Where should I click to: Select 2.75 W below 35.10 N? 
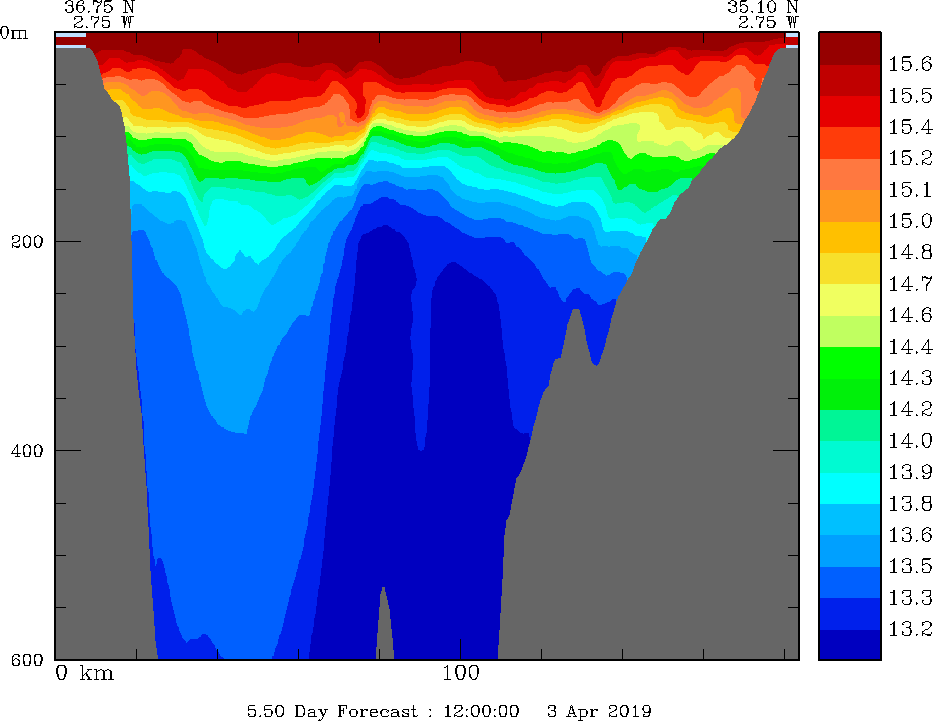click(x=768, y=23)
